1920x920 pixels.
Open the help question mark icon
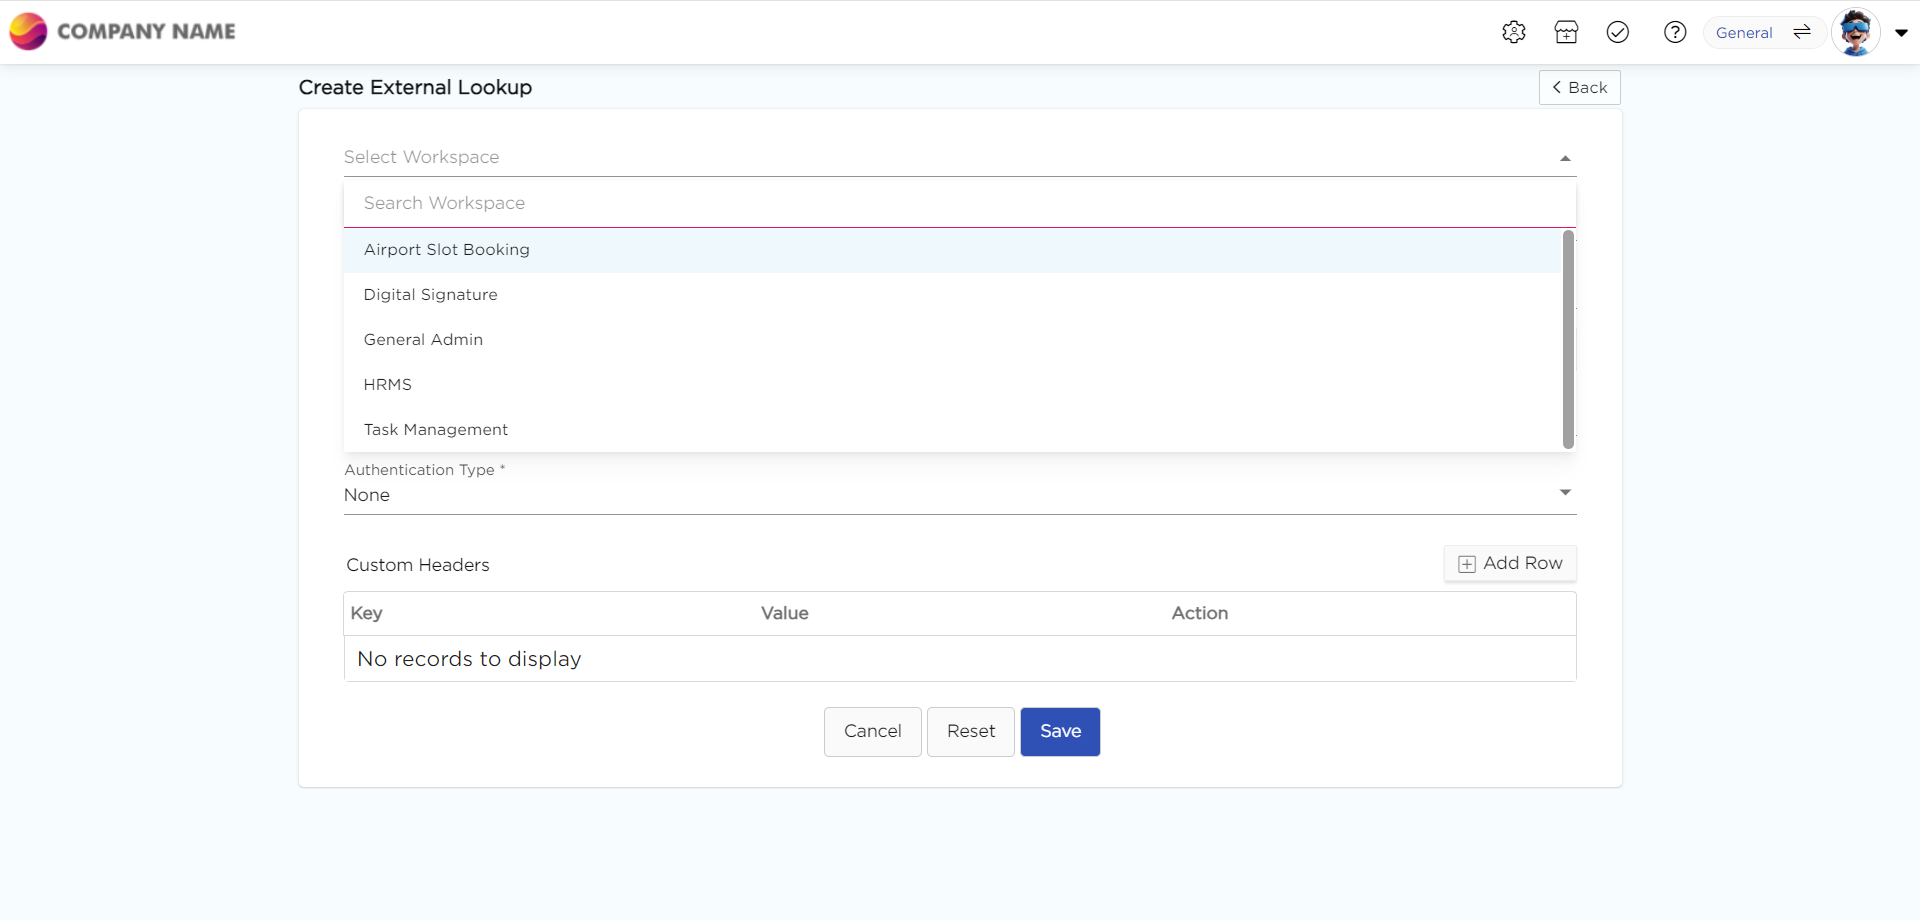(1674, 32)
